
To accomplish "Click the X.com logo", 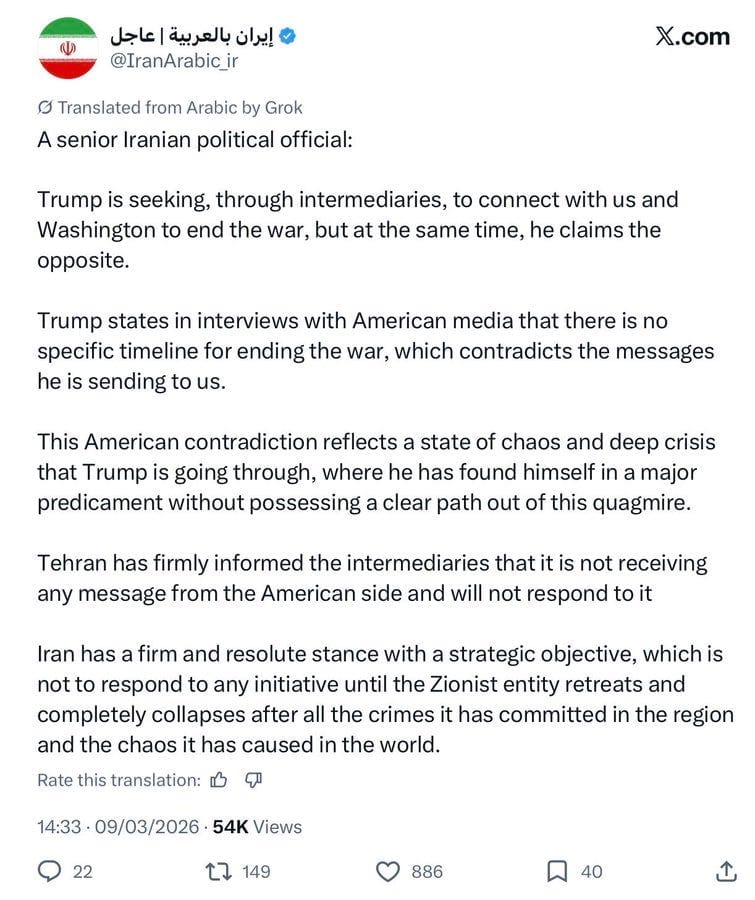I will (x=692, y=36).
